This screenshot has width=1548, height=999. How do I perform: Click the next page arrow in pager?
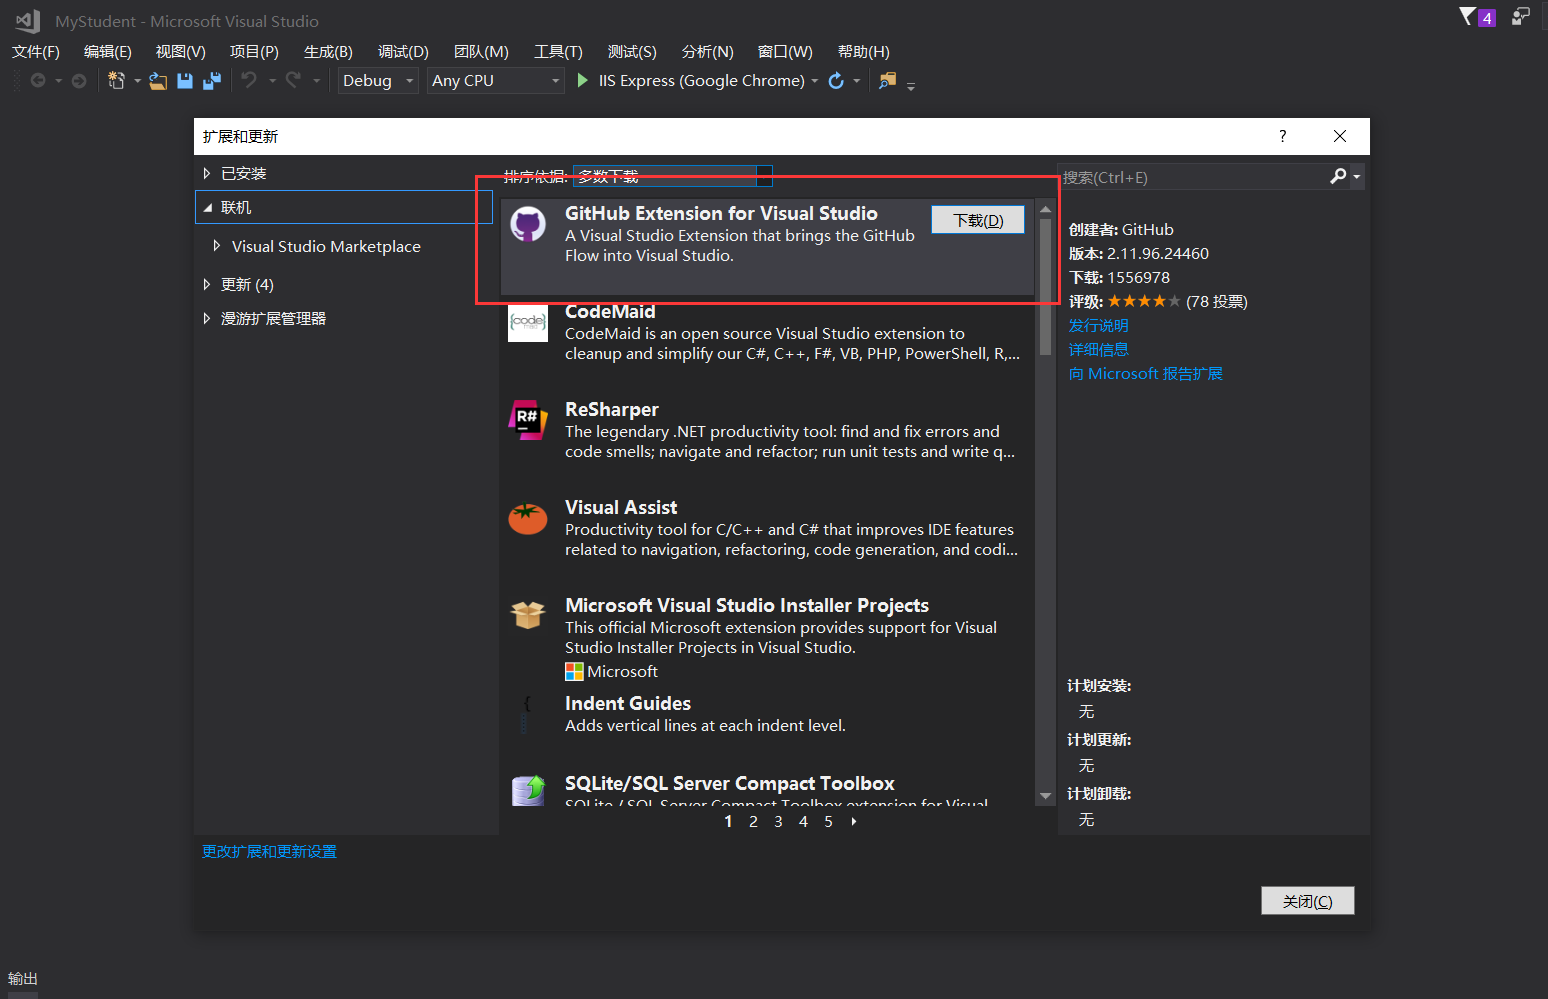point(853,821)
